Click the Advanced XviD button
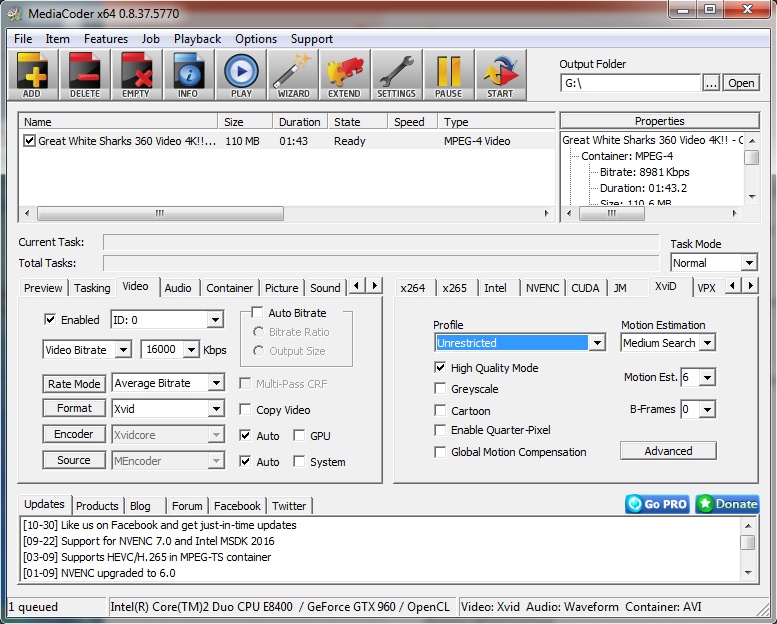Image resolution: width=777 pixels, height=624 pixels. tap(668, 451)
